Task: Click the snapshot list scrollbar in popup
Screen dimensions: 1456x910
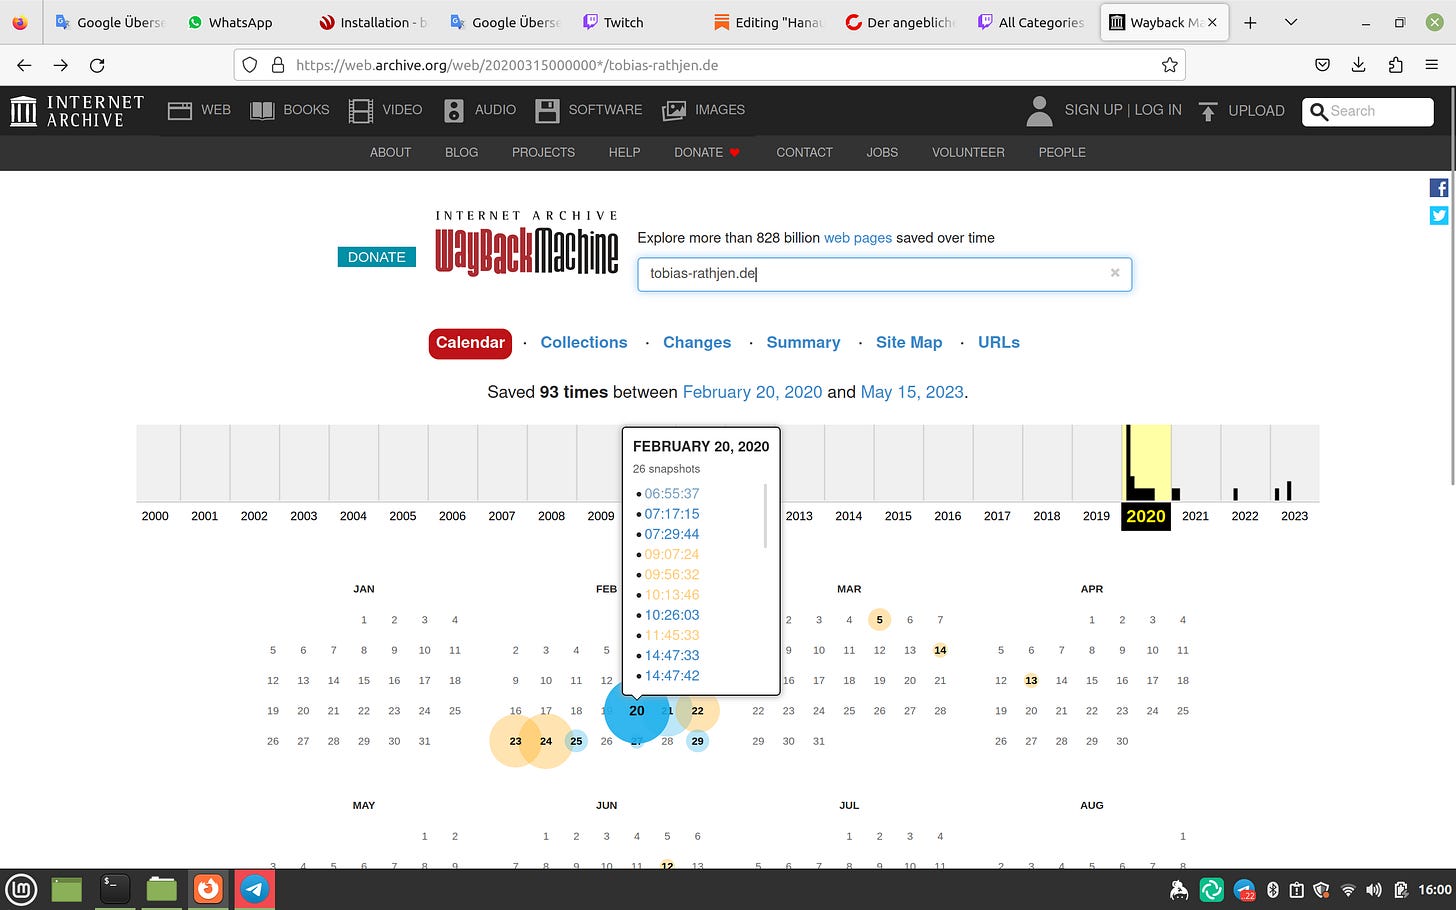Action: [765, 516]
